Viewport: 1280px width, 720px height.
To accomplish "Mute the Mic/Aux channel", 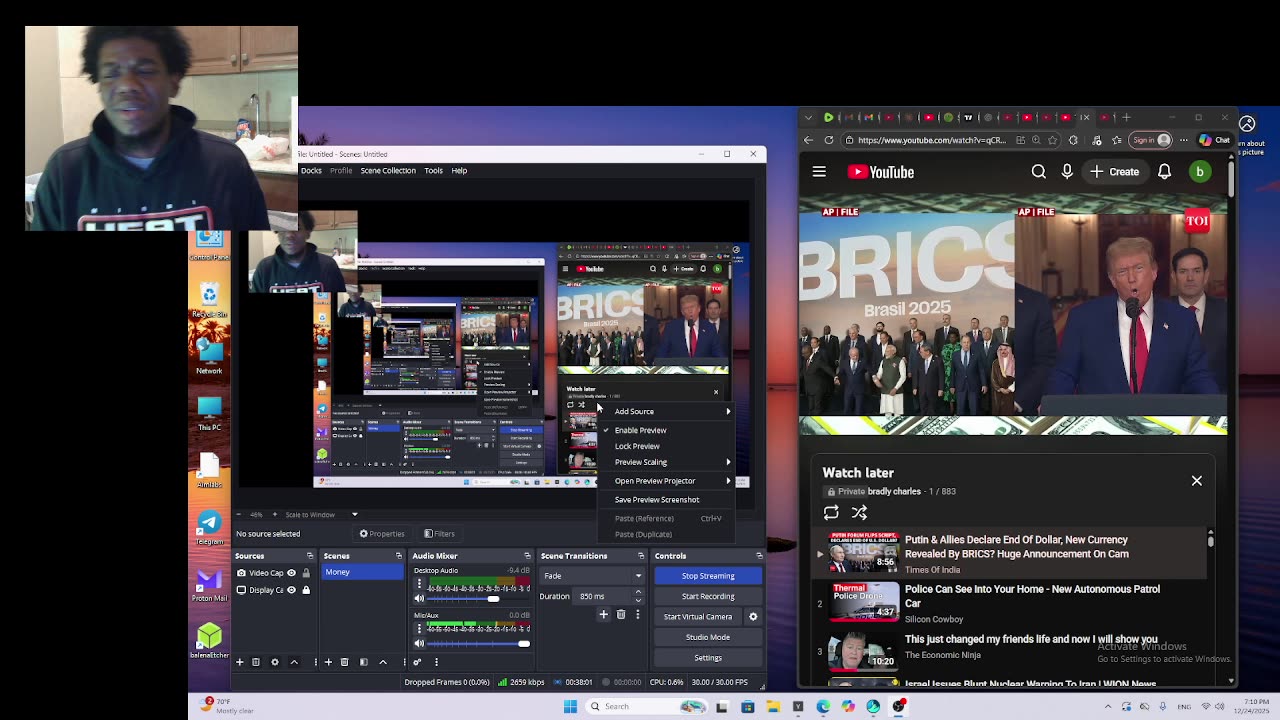I will click(x=419, y=644).
